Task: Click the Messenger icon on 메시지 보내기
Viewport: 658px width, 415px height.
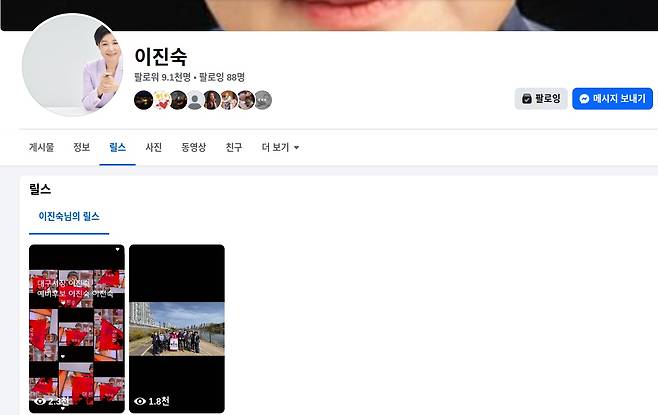Action: tap(584, 99)
